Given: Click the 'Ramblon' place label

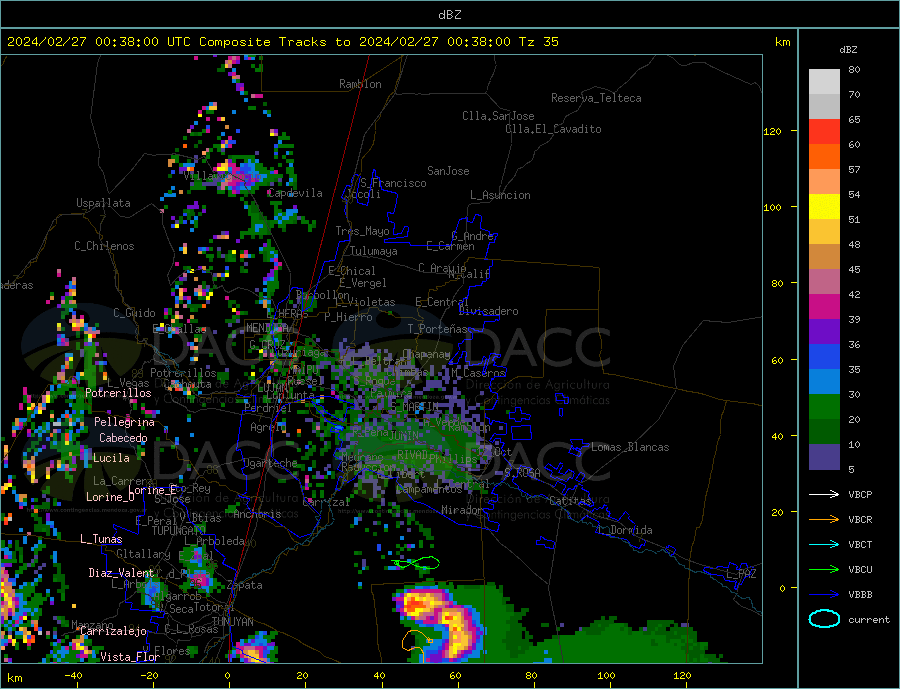Looking at the screenshot, I should click(360, 84).
